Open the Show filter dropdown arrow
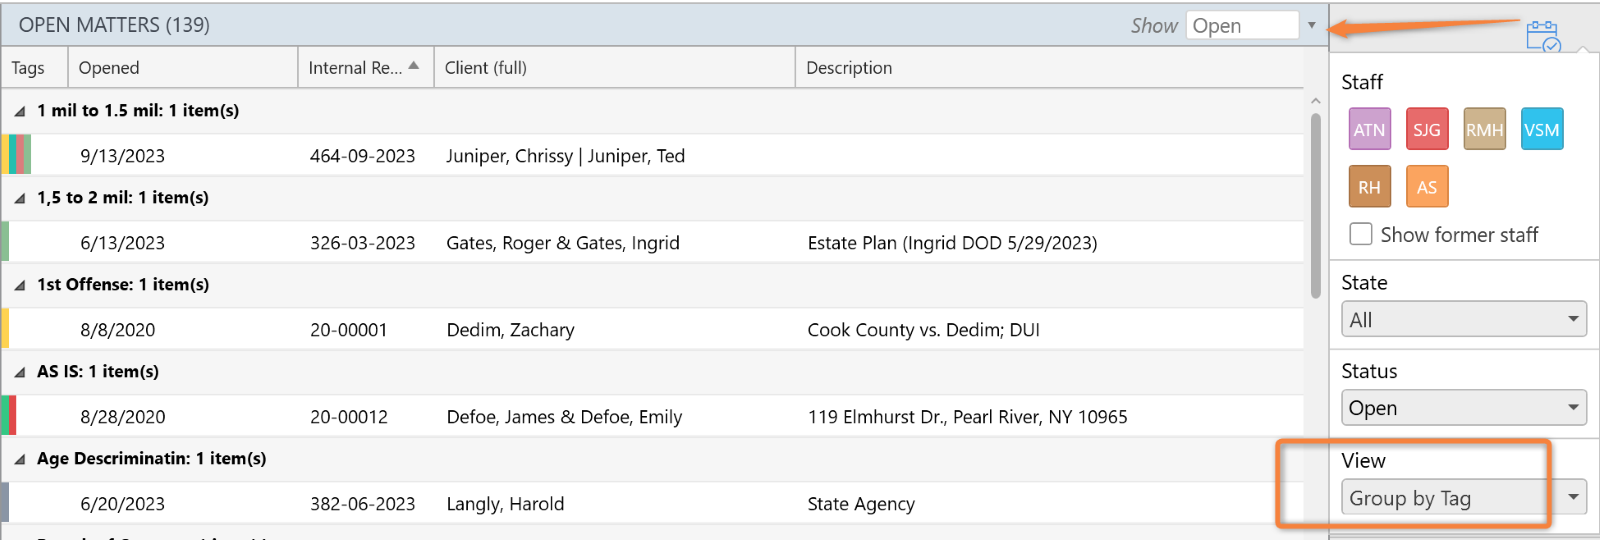The width and height of the screenshot is (1600, 540). 1311,25
